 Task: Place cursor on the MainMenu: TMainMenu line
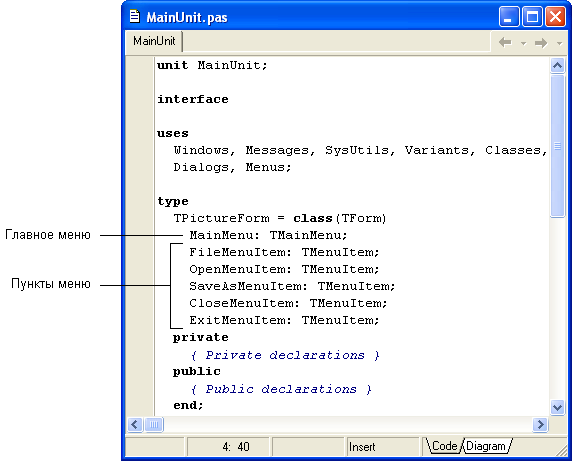268,235
